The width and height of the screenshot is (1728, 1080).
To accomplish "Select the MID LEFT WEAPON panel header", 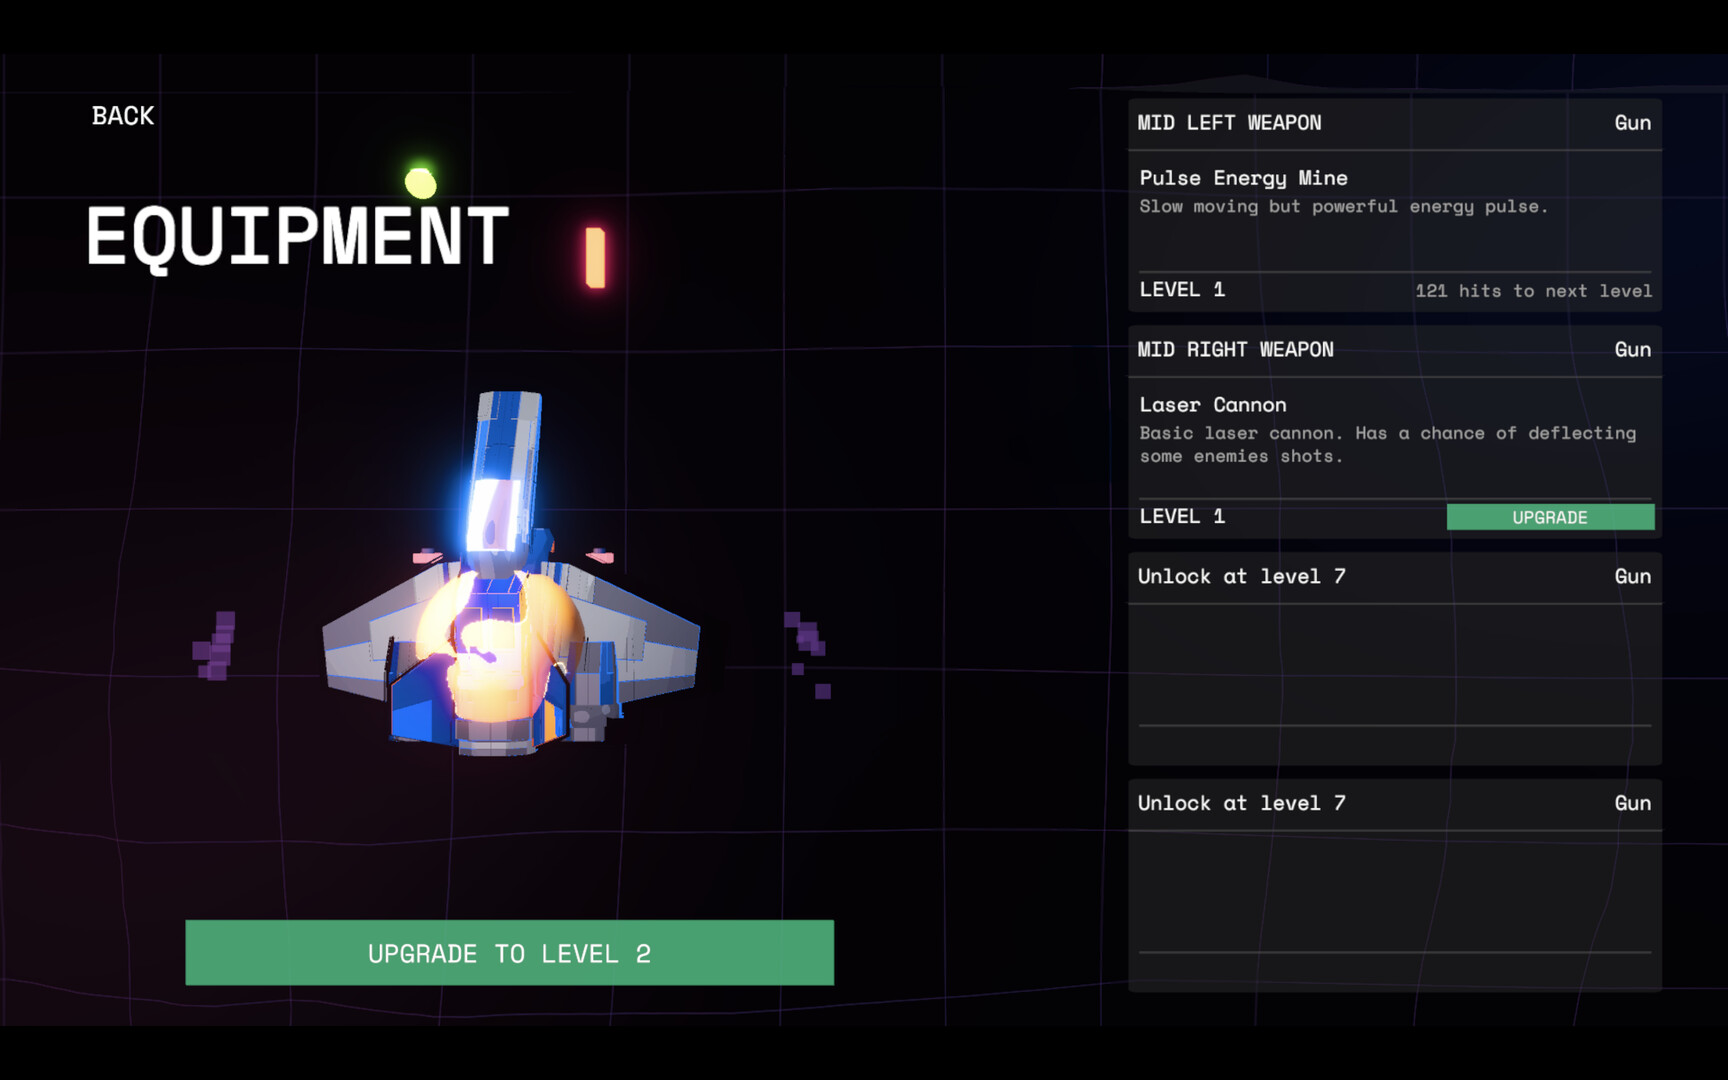I will pyautogui.click(x=1229, y=123).
